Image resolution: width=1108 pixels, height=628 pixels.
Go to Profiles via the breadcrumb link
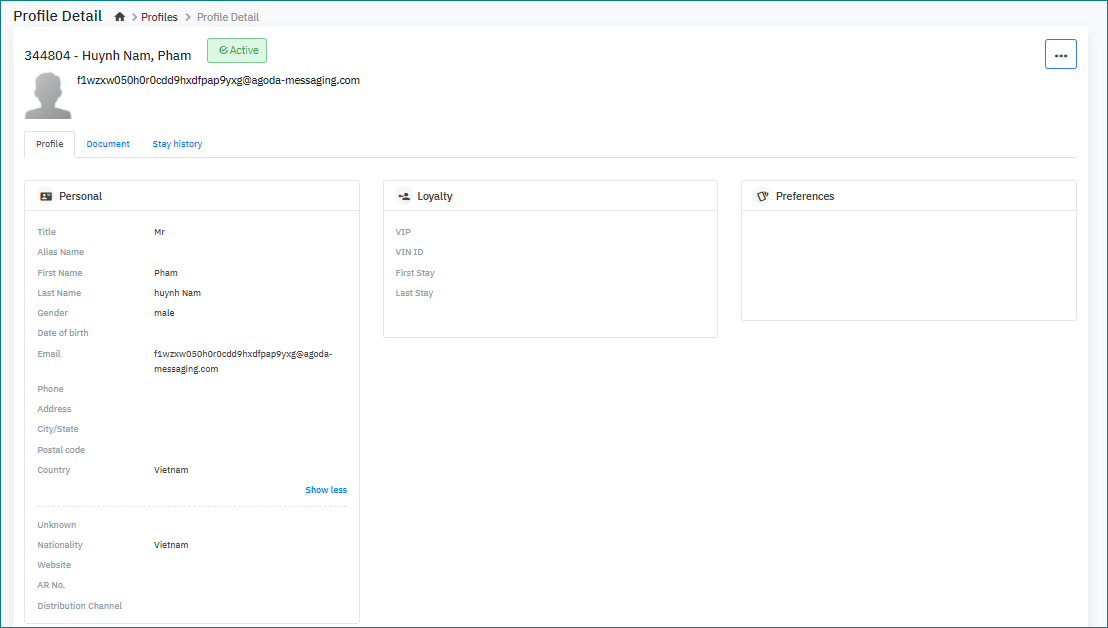click(x=159, y=17)
